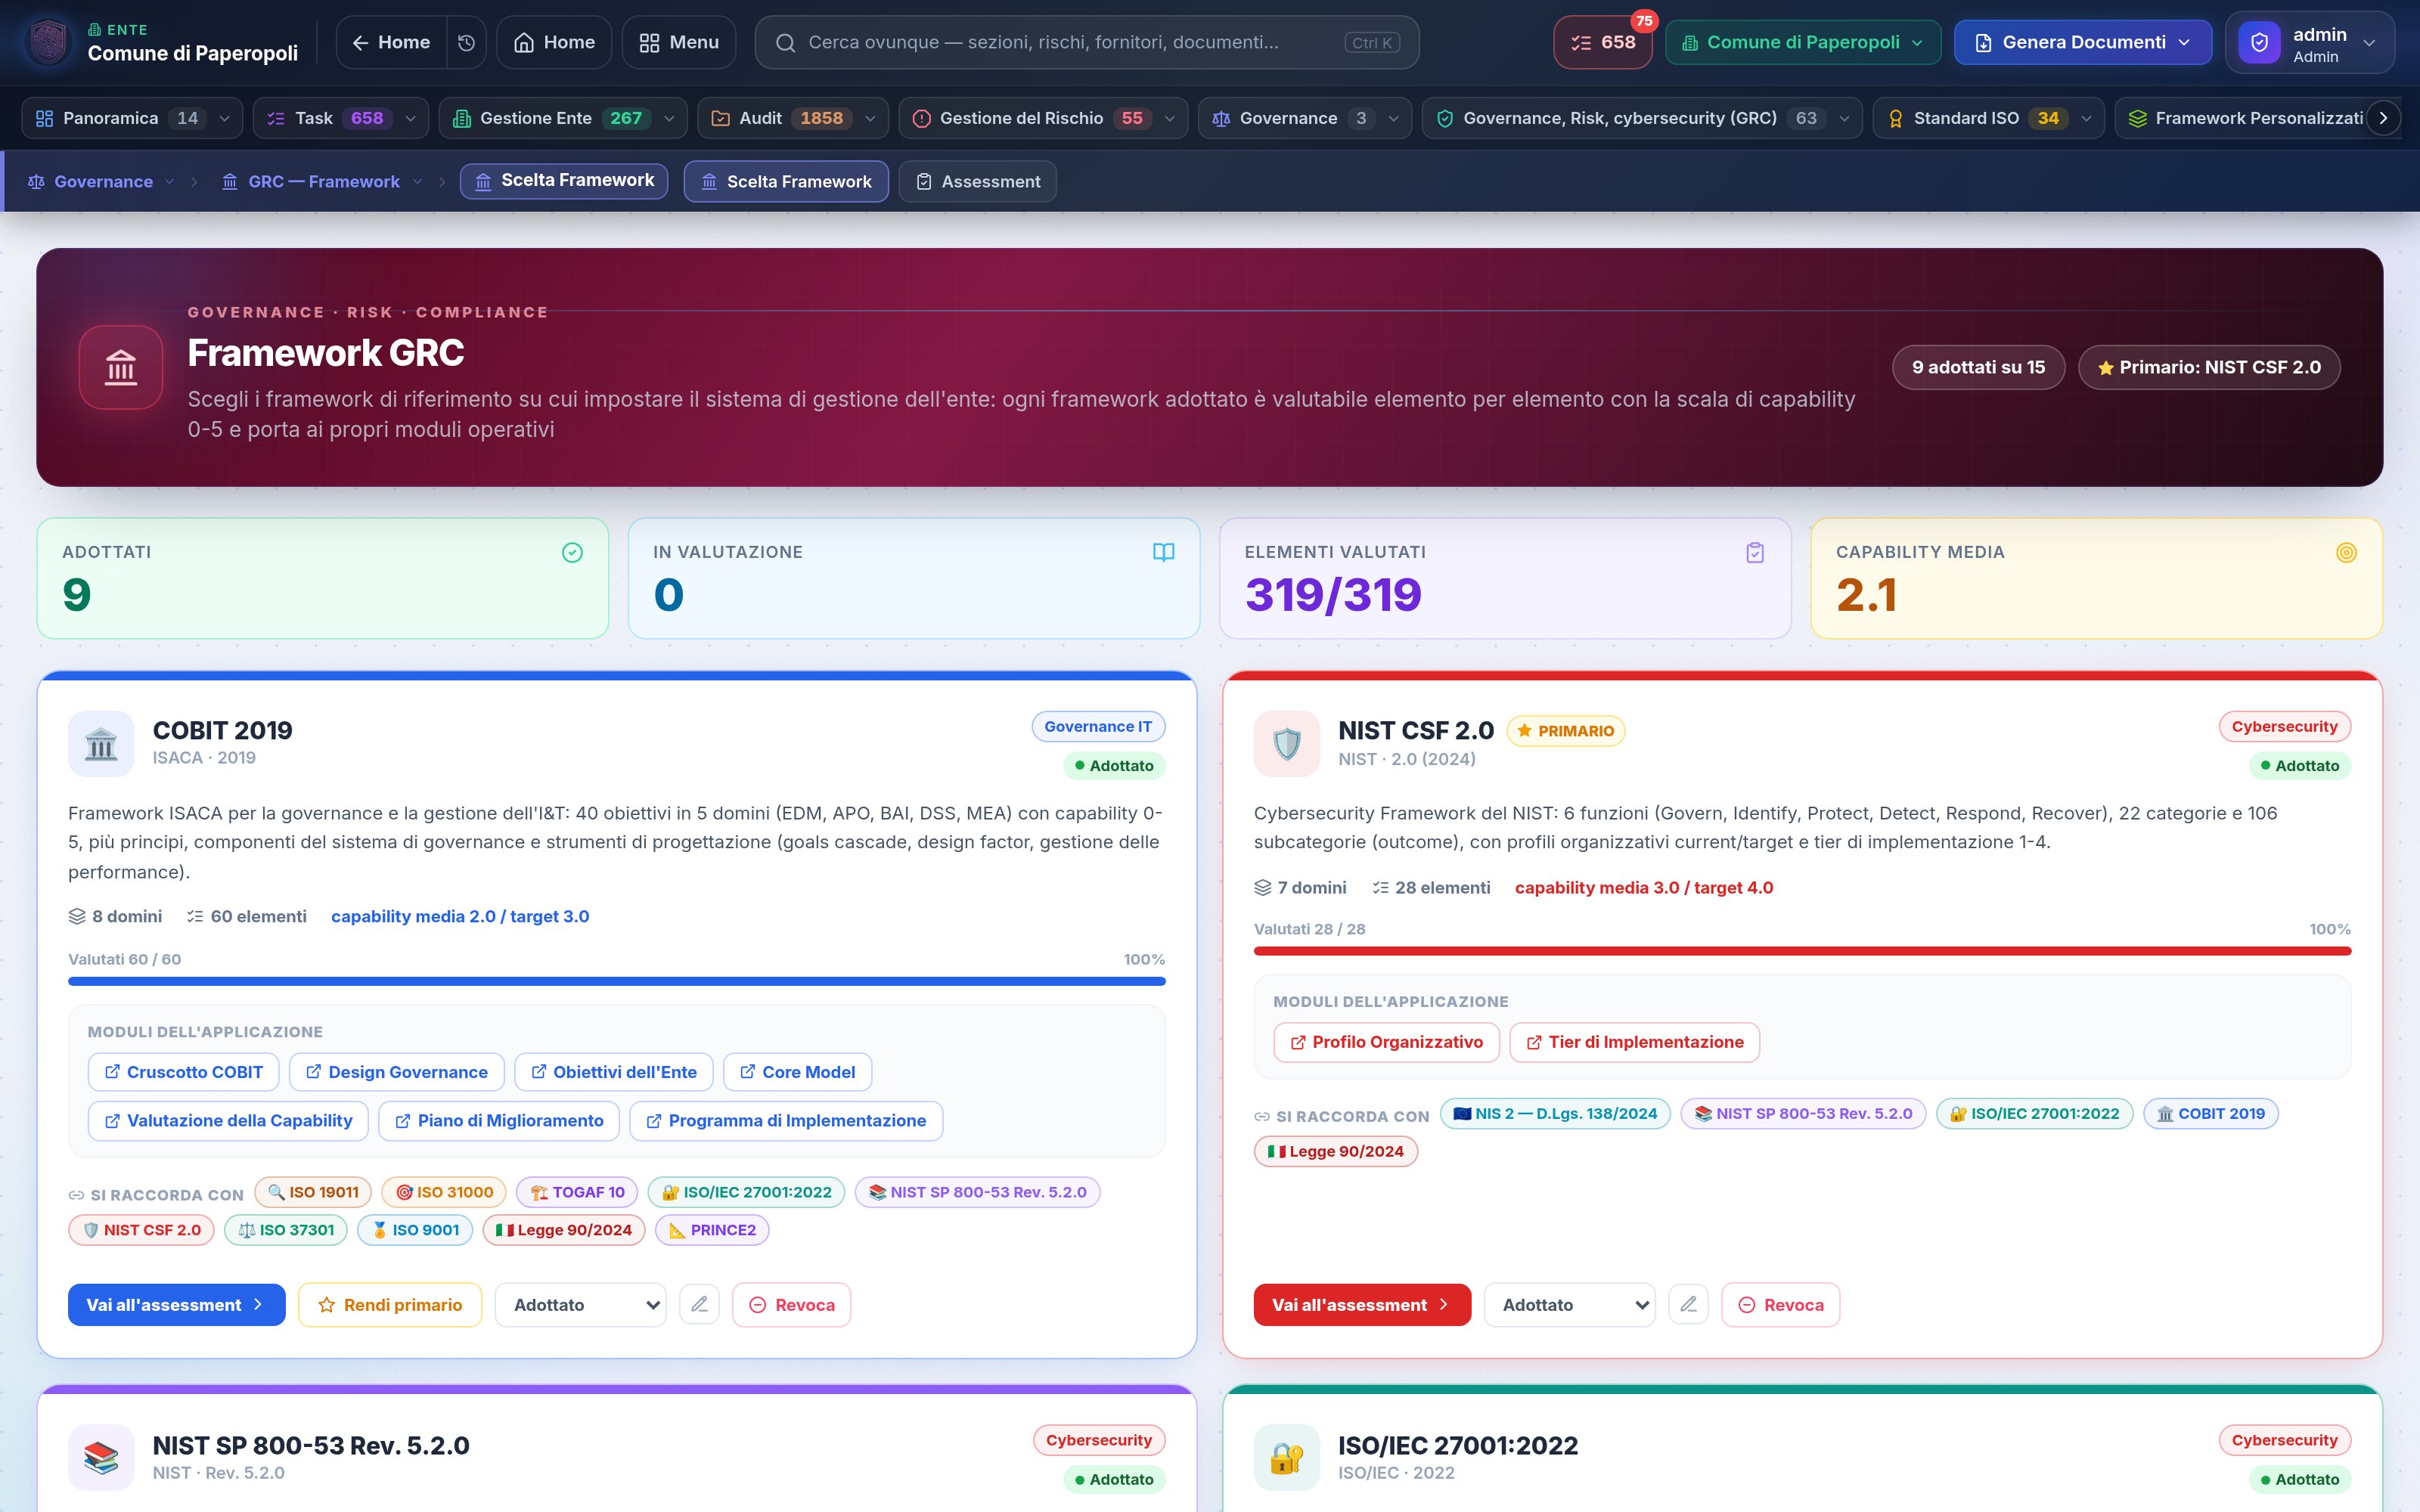Viewport: 2420px width, 1512px height.
Task: Revoke COBIT 2019 with Revoca button
Action: pos(791,1304)
